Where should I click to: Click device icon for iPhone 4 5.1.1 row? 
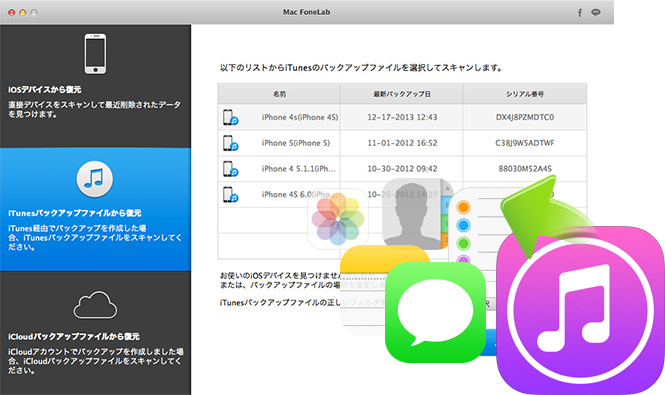click(231, 169)
